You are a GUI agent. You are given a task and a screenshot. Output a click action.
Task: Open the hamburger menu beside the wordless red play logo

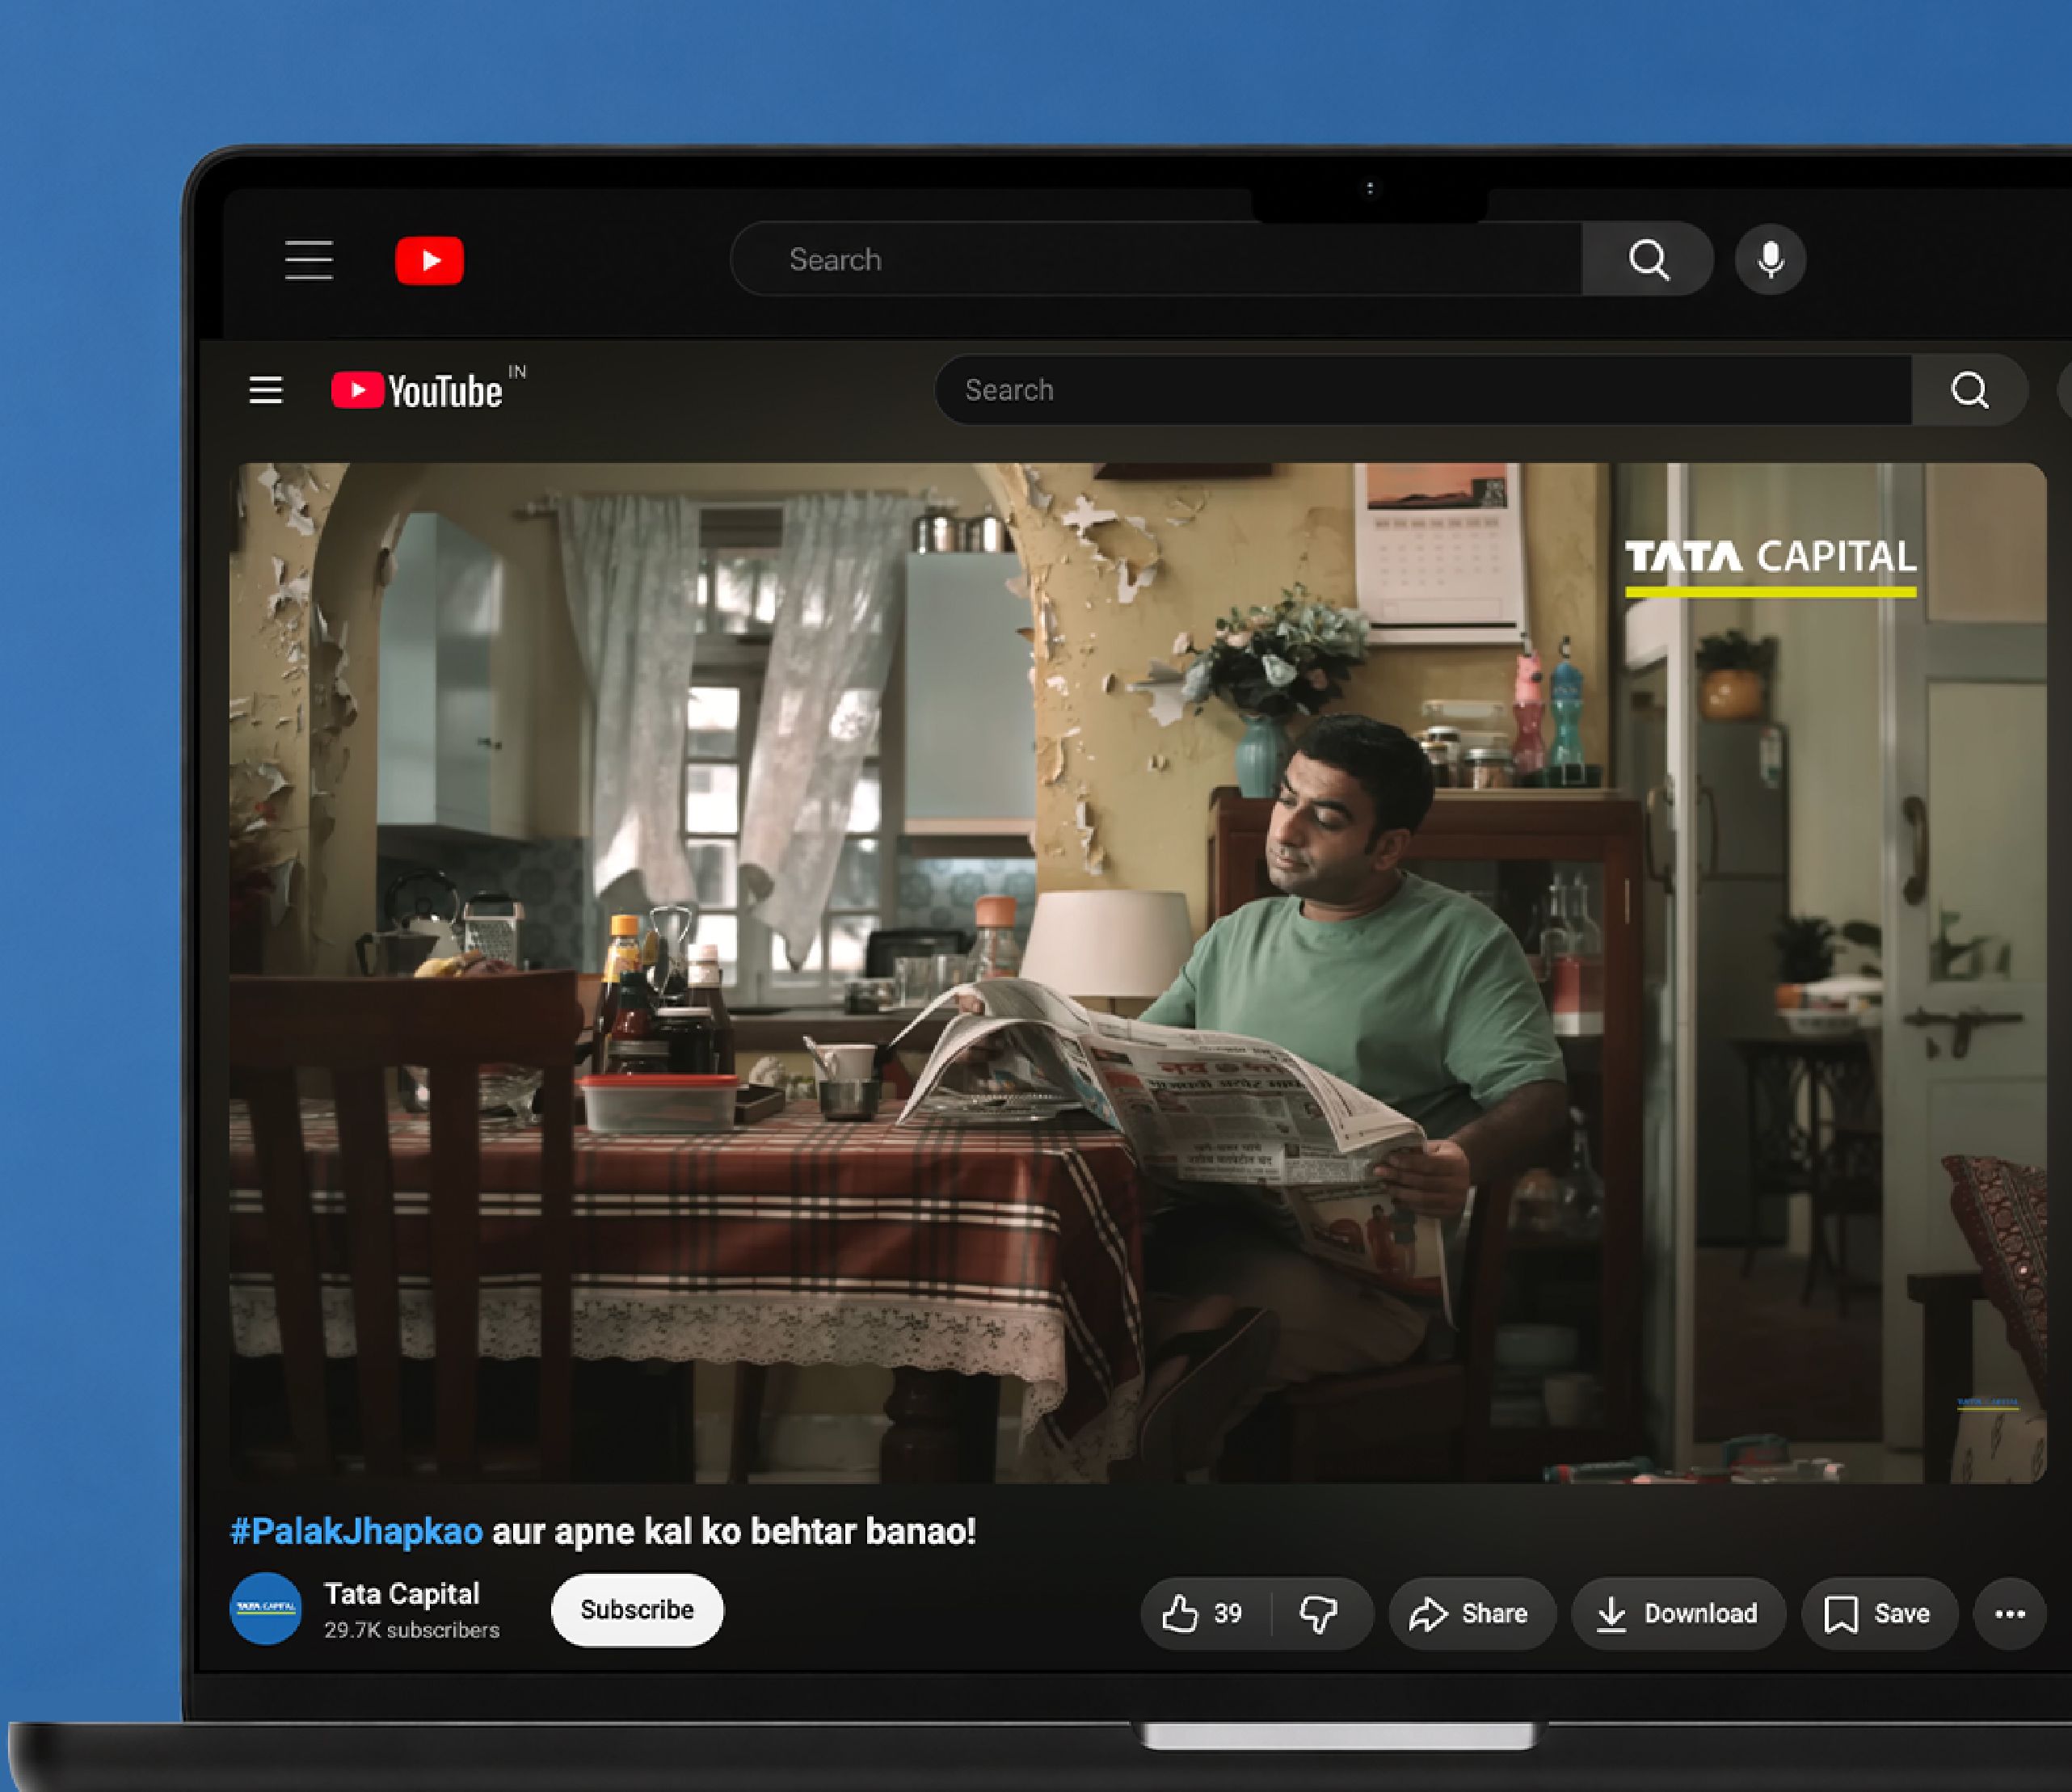(x=309, y=260)
